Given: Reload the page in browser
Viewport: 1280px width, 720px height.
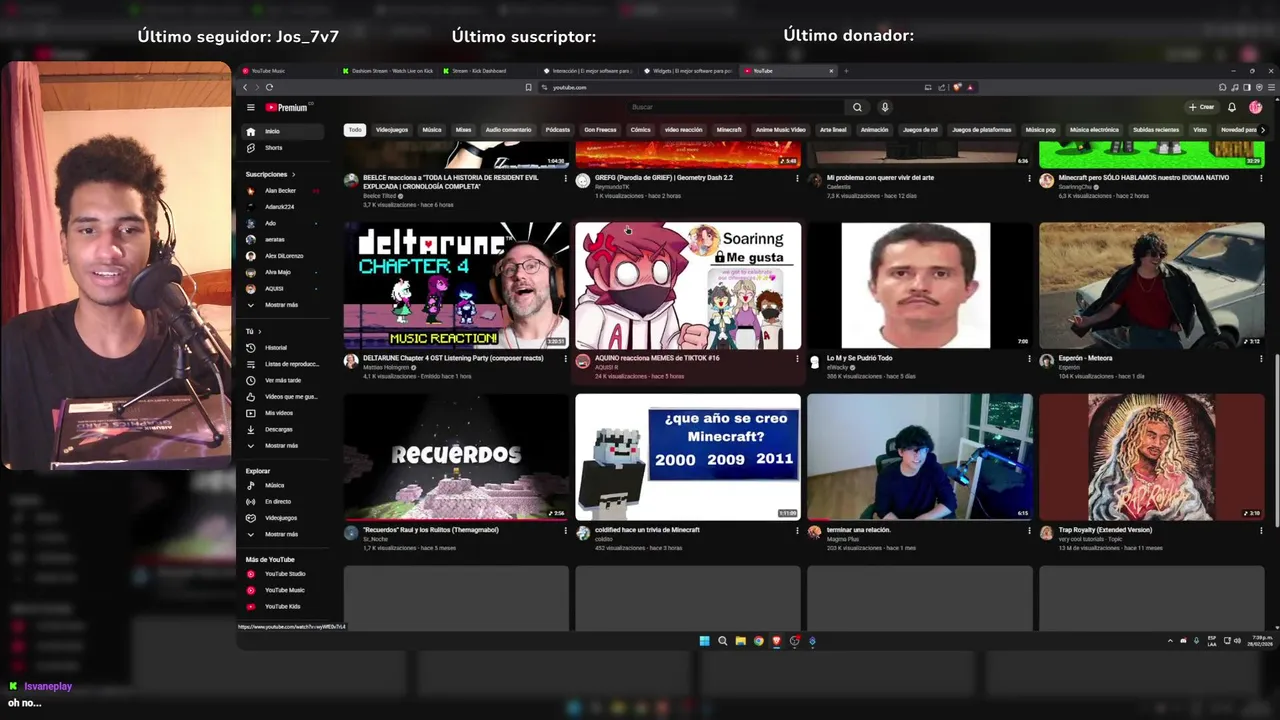Looking at the screenshot, I should click(x=269, y=87).
